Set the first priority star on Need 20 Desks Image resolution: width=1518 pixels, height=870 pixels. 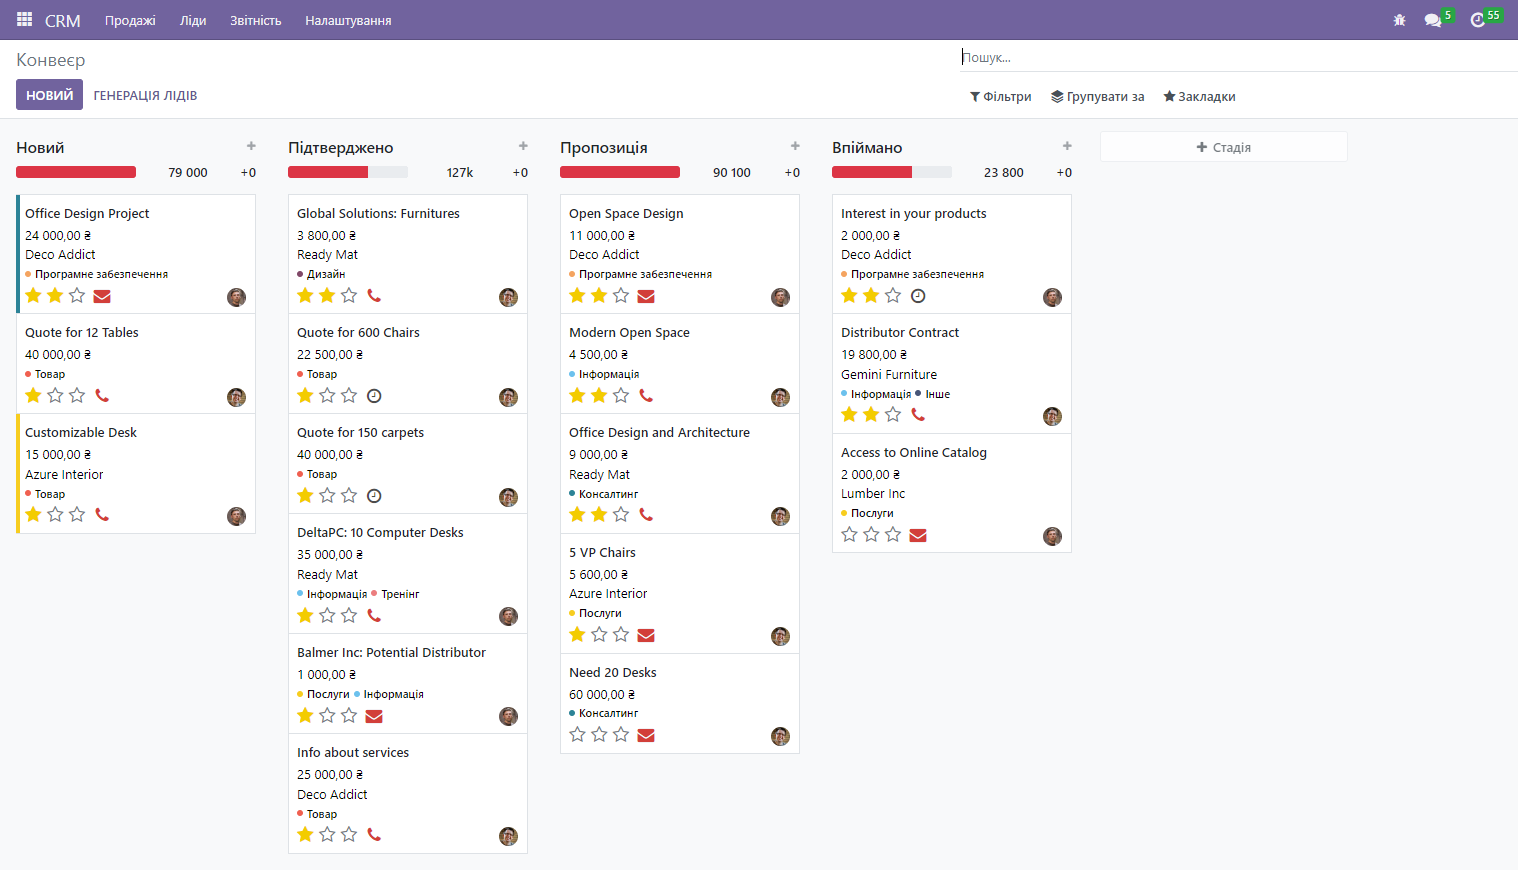tap(577, 734)
